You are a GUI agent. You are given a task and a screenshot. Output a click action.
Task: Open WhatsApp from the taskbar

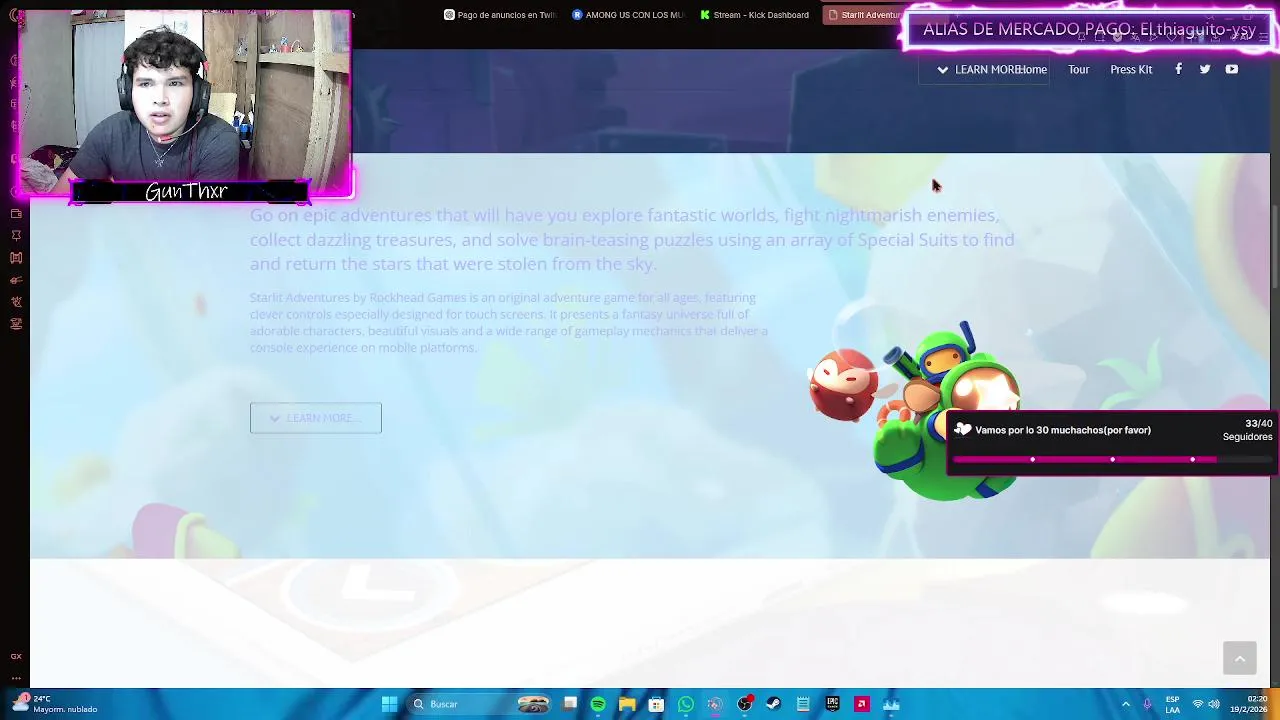[686, 704]
